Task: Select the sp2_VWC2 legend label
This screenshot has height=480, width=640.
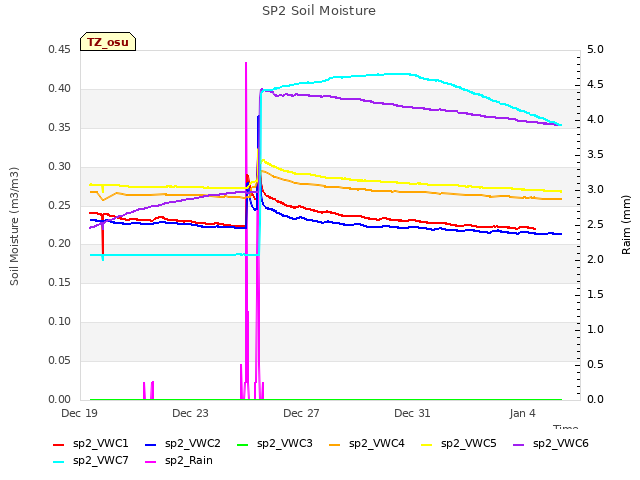Action: 193,444
